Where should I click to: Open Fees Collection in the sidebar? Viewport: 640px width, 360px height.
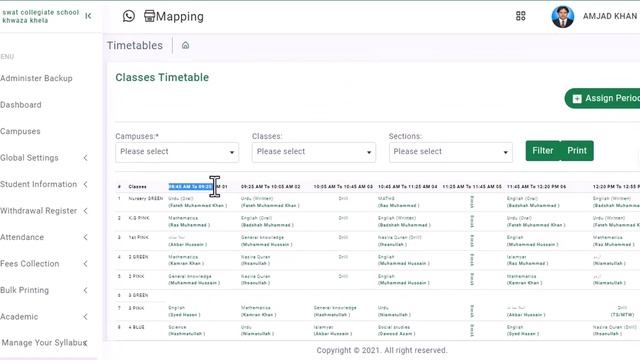(30, 264)
